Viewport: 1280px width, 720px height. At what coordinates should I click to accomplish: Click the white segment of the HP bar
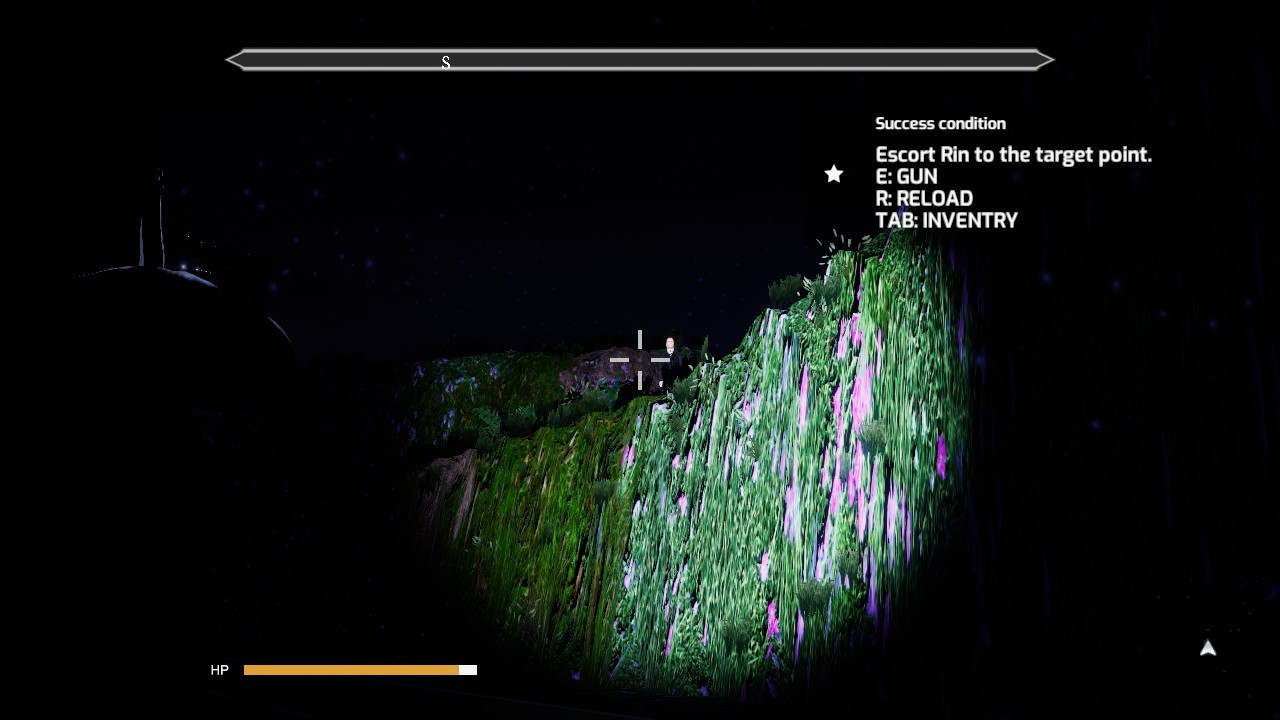tap(467, 669)
